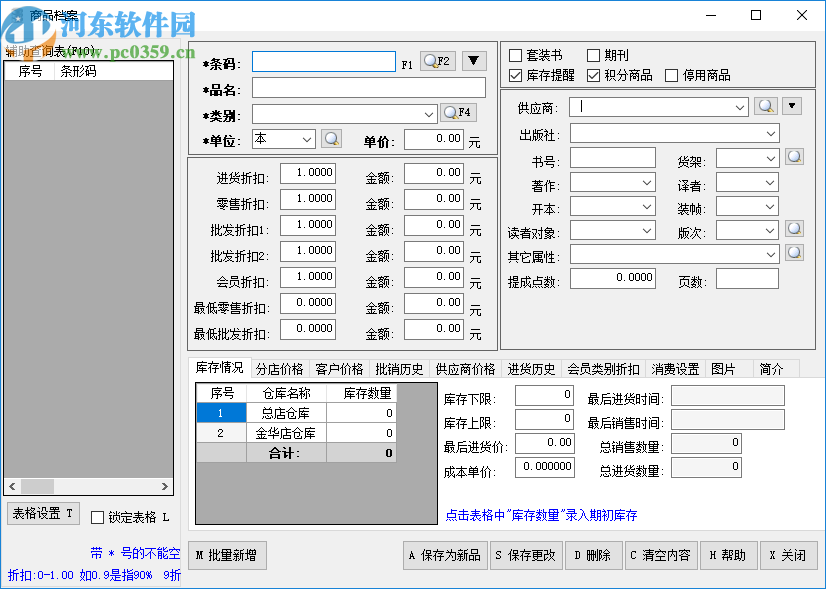Open barcode lookup with the F2 magnifier
The height and width of the screenshot is (589, 826).
(x=438, y=61)
